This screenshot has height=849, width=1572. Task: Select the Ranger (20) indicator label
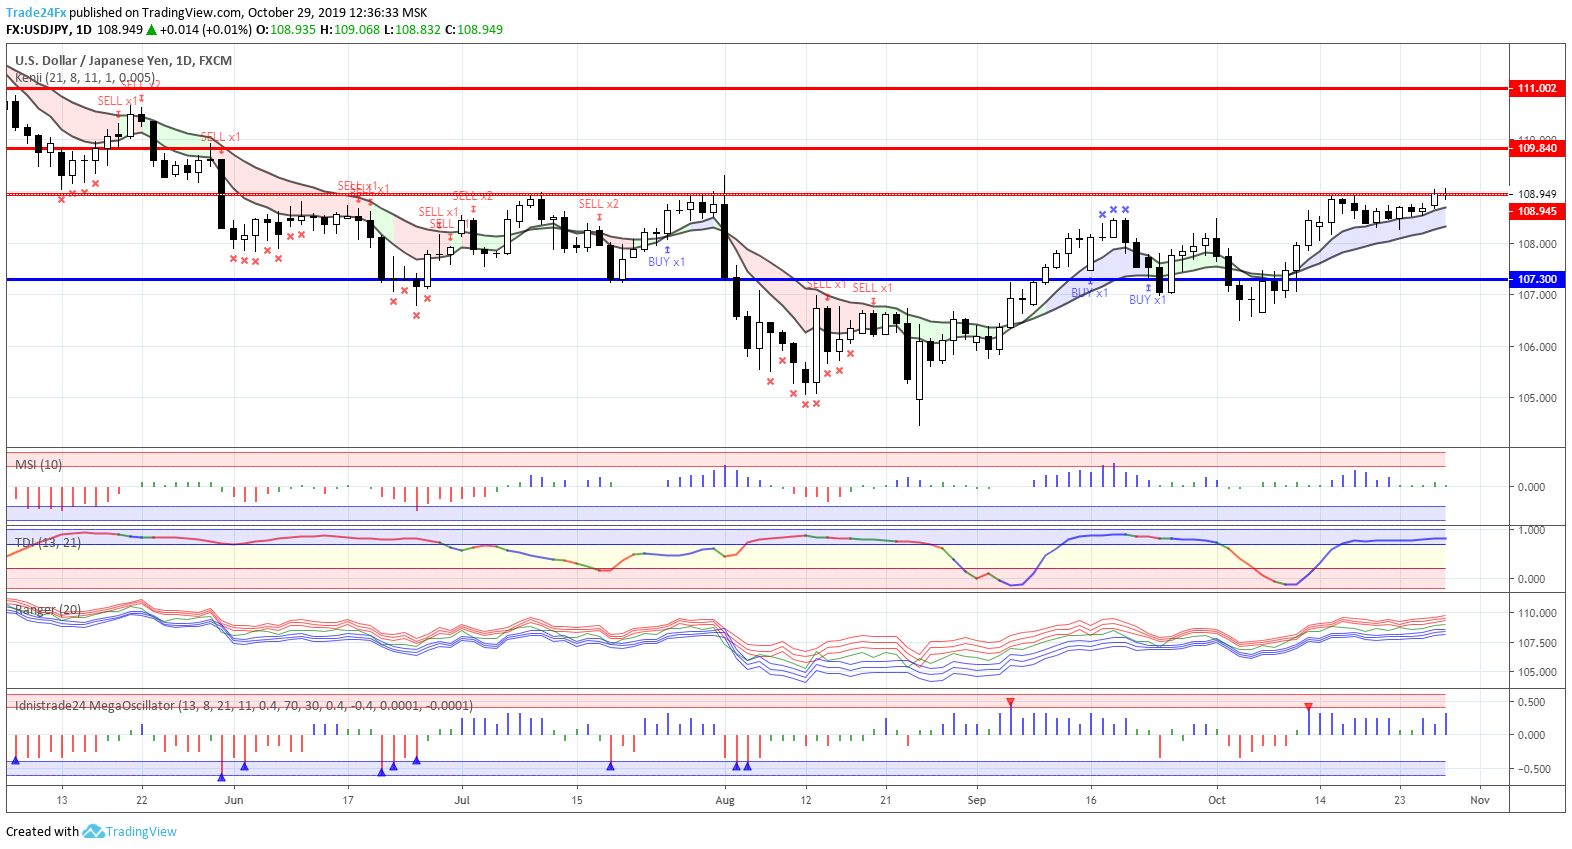coord(48,609)
